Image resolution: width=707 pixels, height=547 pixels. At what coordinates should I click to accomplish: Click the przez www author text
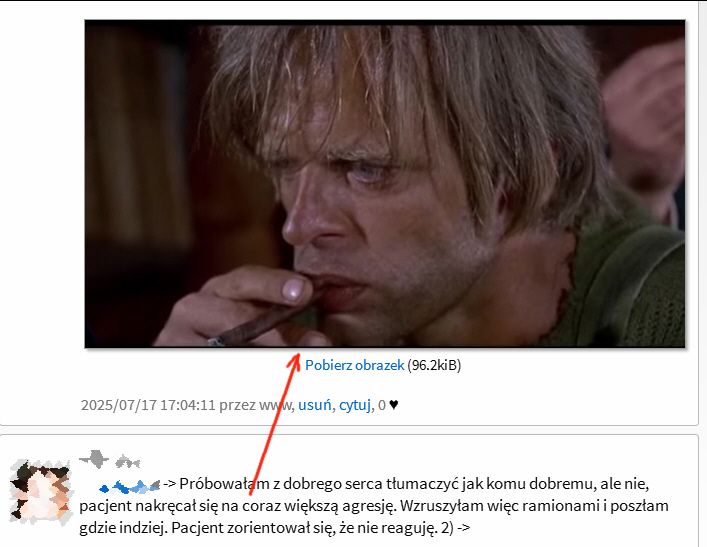257,405
